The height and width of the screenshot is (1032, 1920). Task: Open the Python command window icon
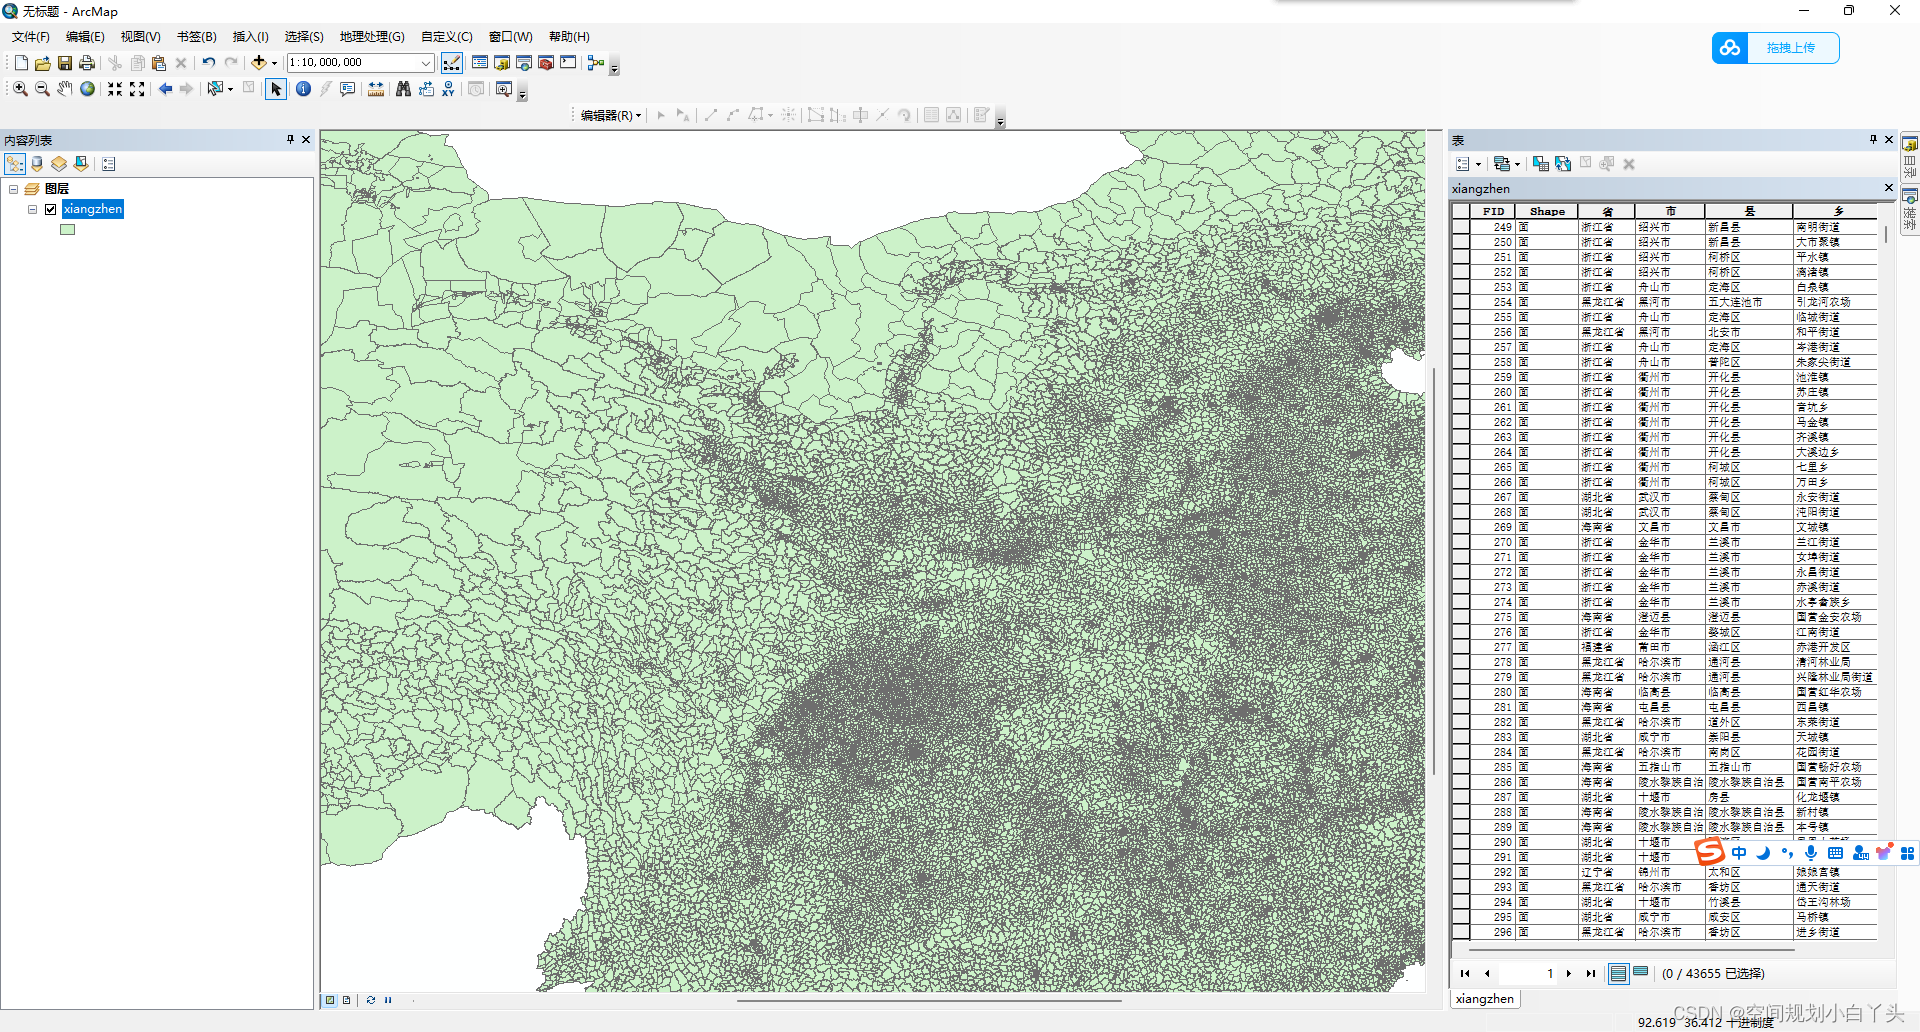tap(568, 63)
